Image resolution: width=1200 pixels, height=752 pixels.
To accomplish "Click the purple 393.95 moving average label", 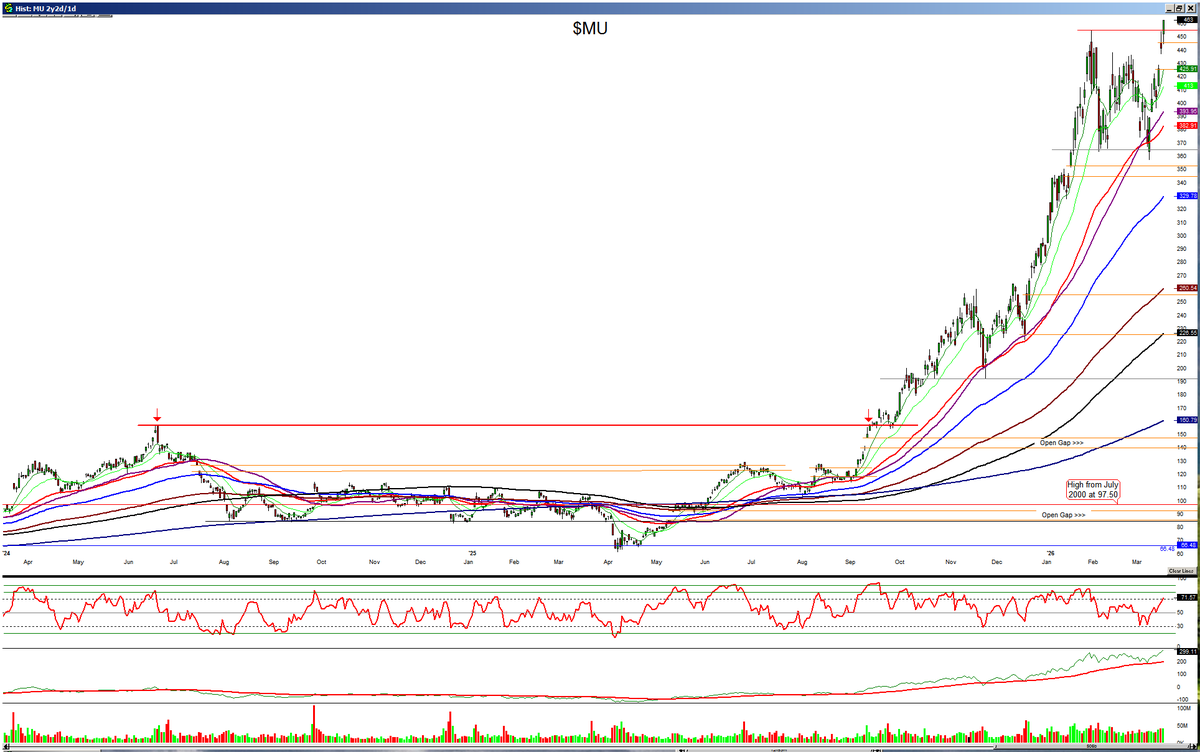I will [1186, 111].
